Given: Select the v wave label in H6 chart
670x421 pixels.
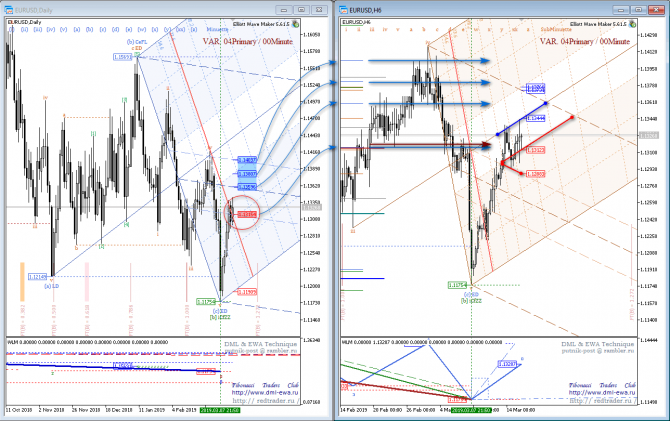Looking at the screenshot, I should [x=398, y=29].
